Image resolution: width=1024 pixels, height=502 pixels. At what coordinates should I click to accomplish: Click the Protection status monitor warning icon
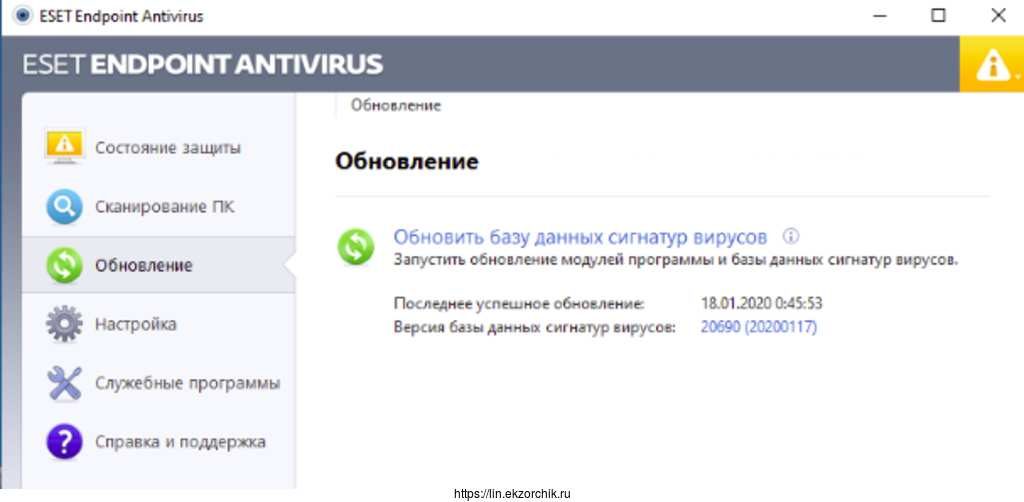coord(65,148)
